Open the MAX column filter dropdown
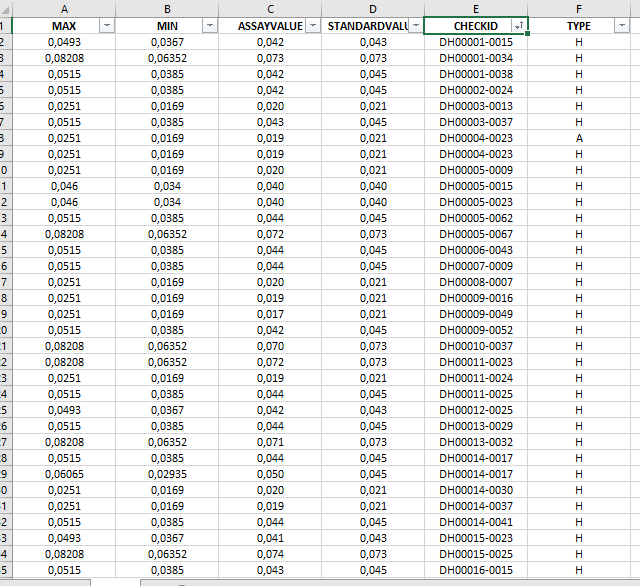 pyautogui.click(x=107, y=26)
